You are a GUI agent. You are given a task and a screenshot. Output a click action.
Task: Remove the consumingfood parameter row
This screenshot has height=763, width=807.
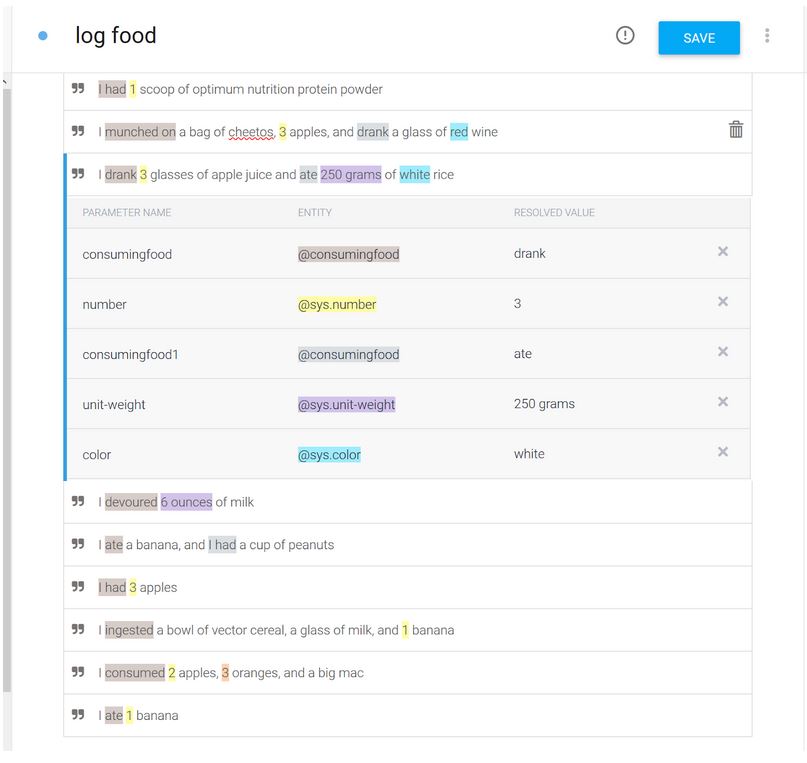click(722, 252)
